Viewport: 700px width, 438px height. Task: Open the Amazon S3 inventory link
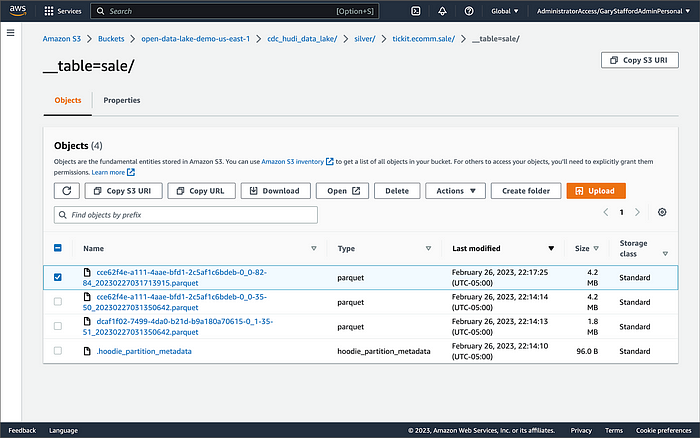pyautogui.click(x=292, y=162)
